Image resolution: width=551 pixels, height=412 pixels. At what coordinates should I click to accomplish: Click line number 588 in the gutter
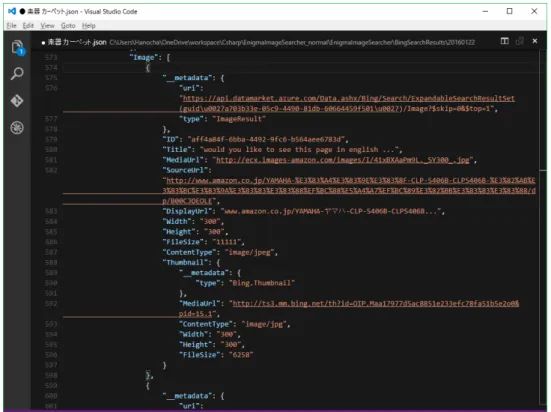pyautogui.click(x=51, y=263)
